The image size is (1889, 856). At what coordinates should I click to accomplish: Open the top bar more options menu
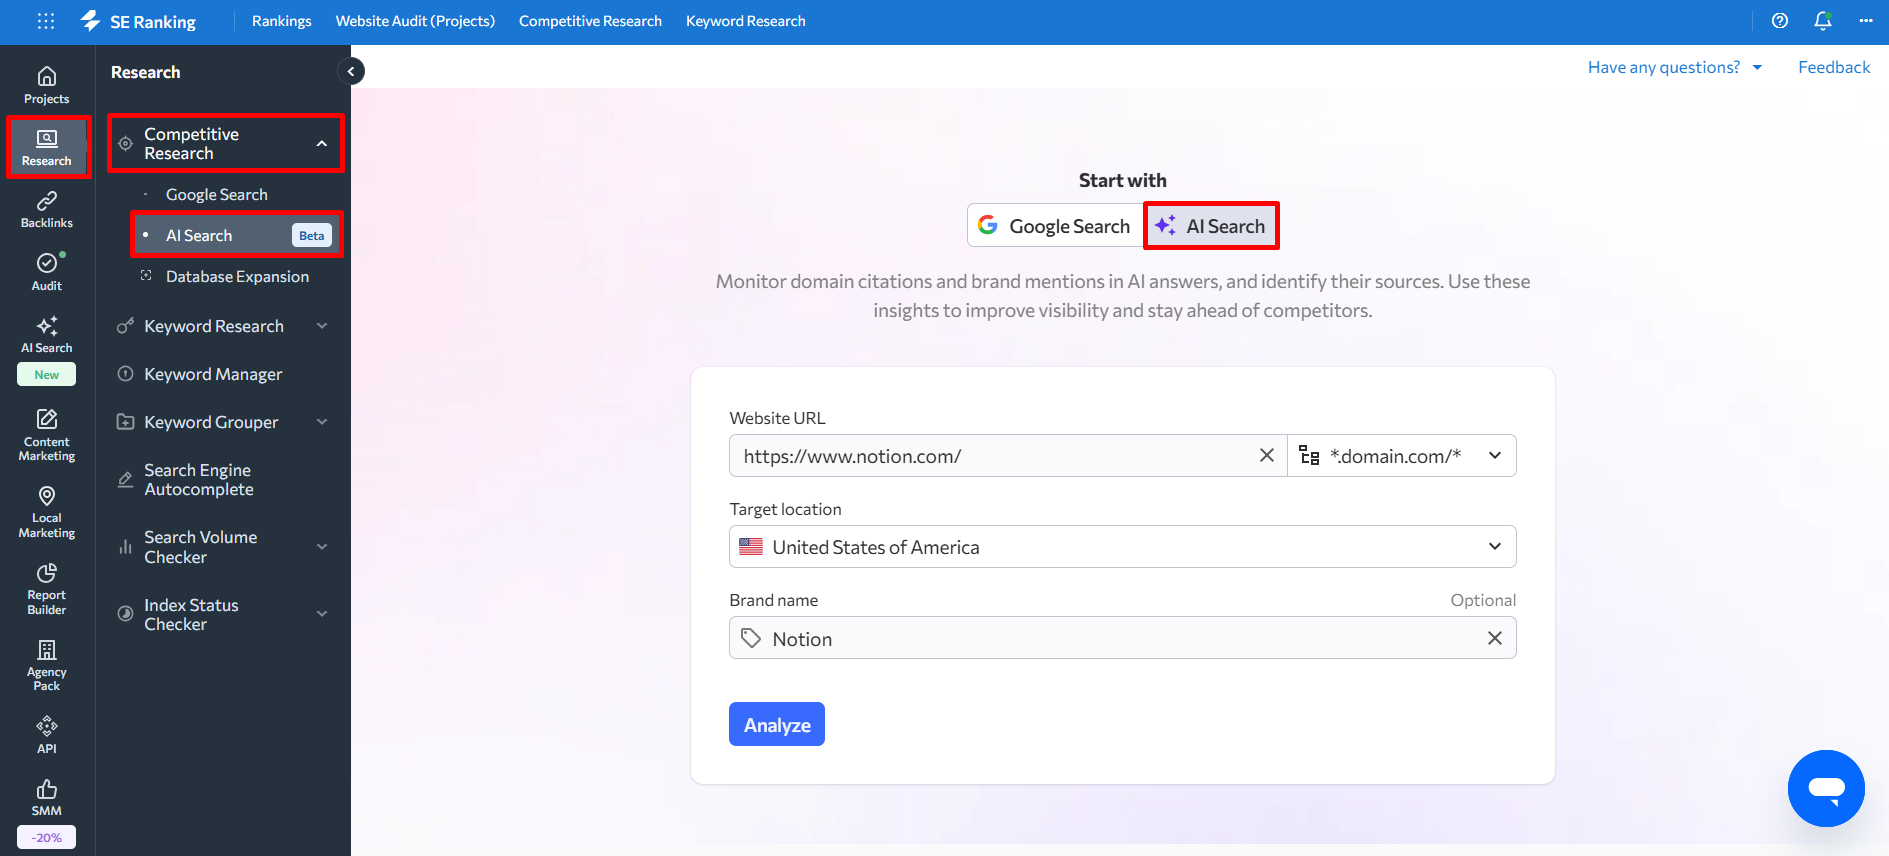point(1866,21)
